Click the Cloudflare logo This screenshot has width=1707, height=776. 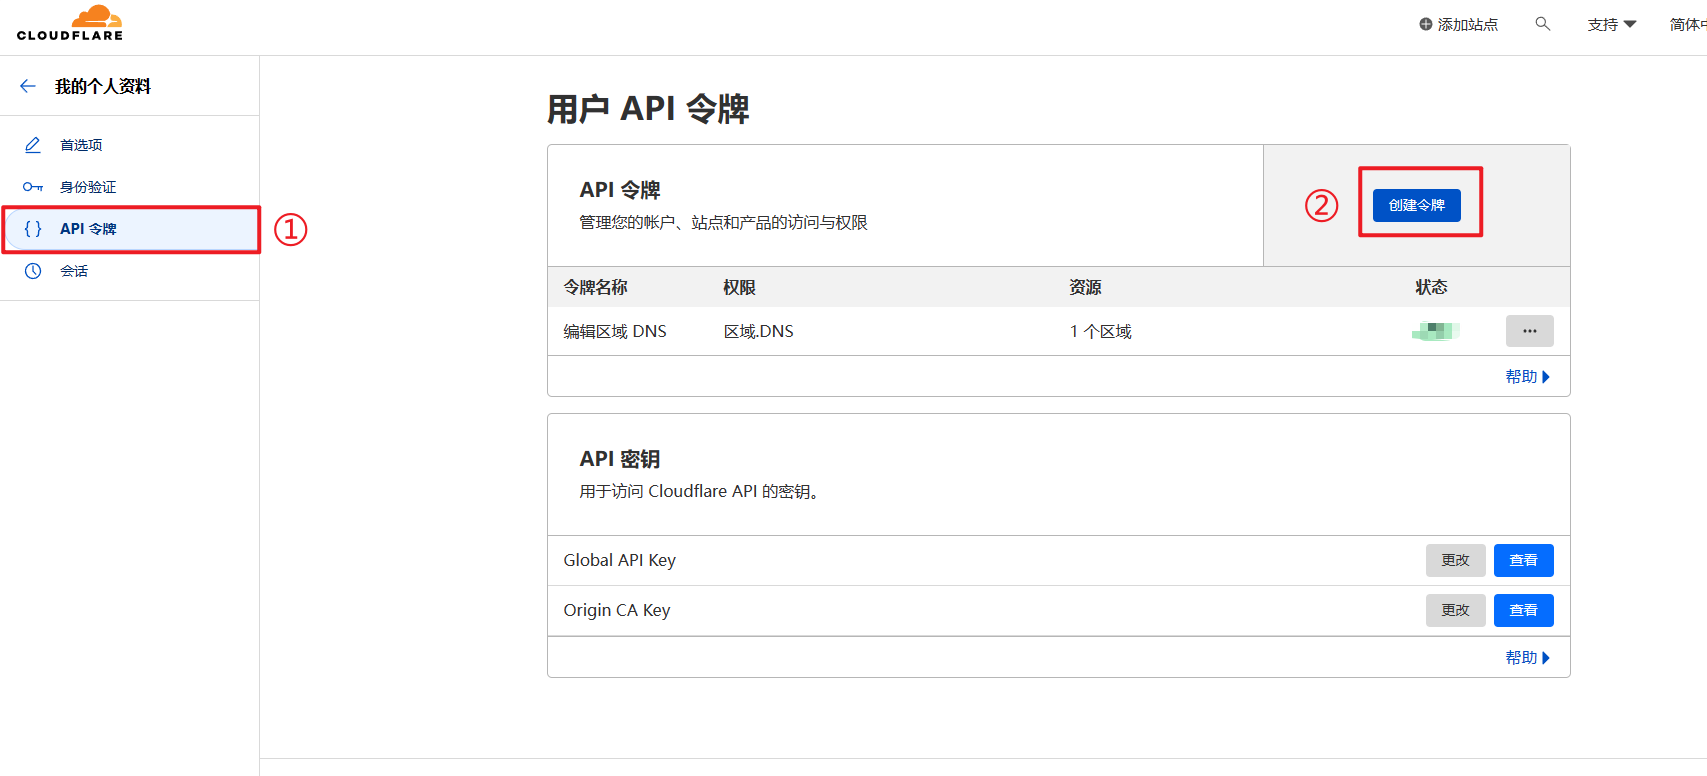click(x=70, y=23)
